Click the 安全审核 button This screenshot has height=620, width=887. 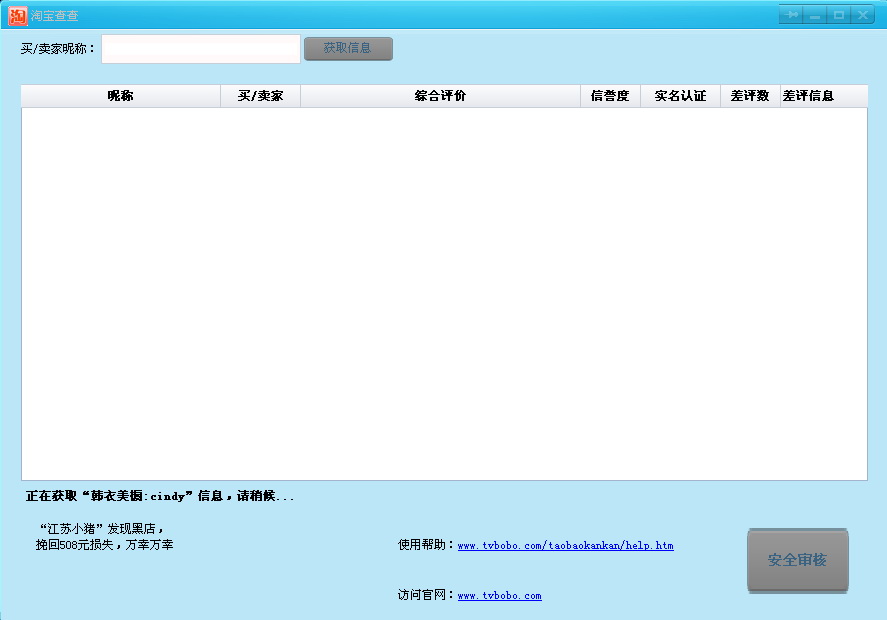[798, 560]
